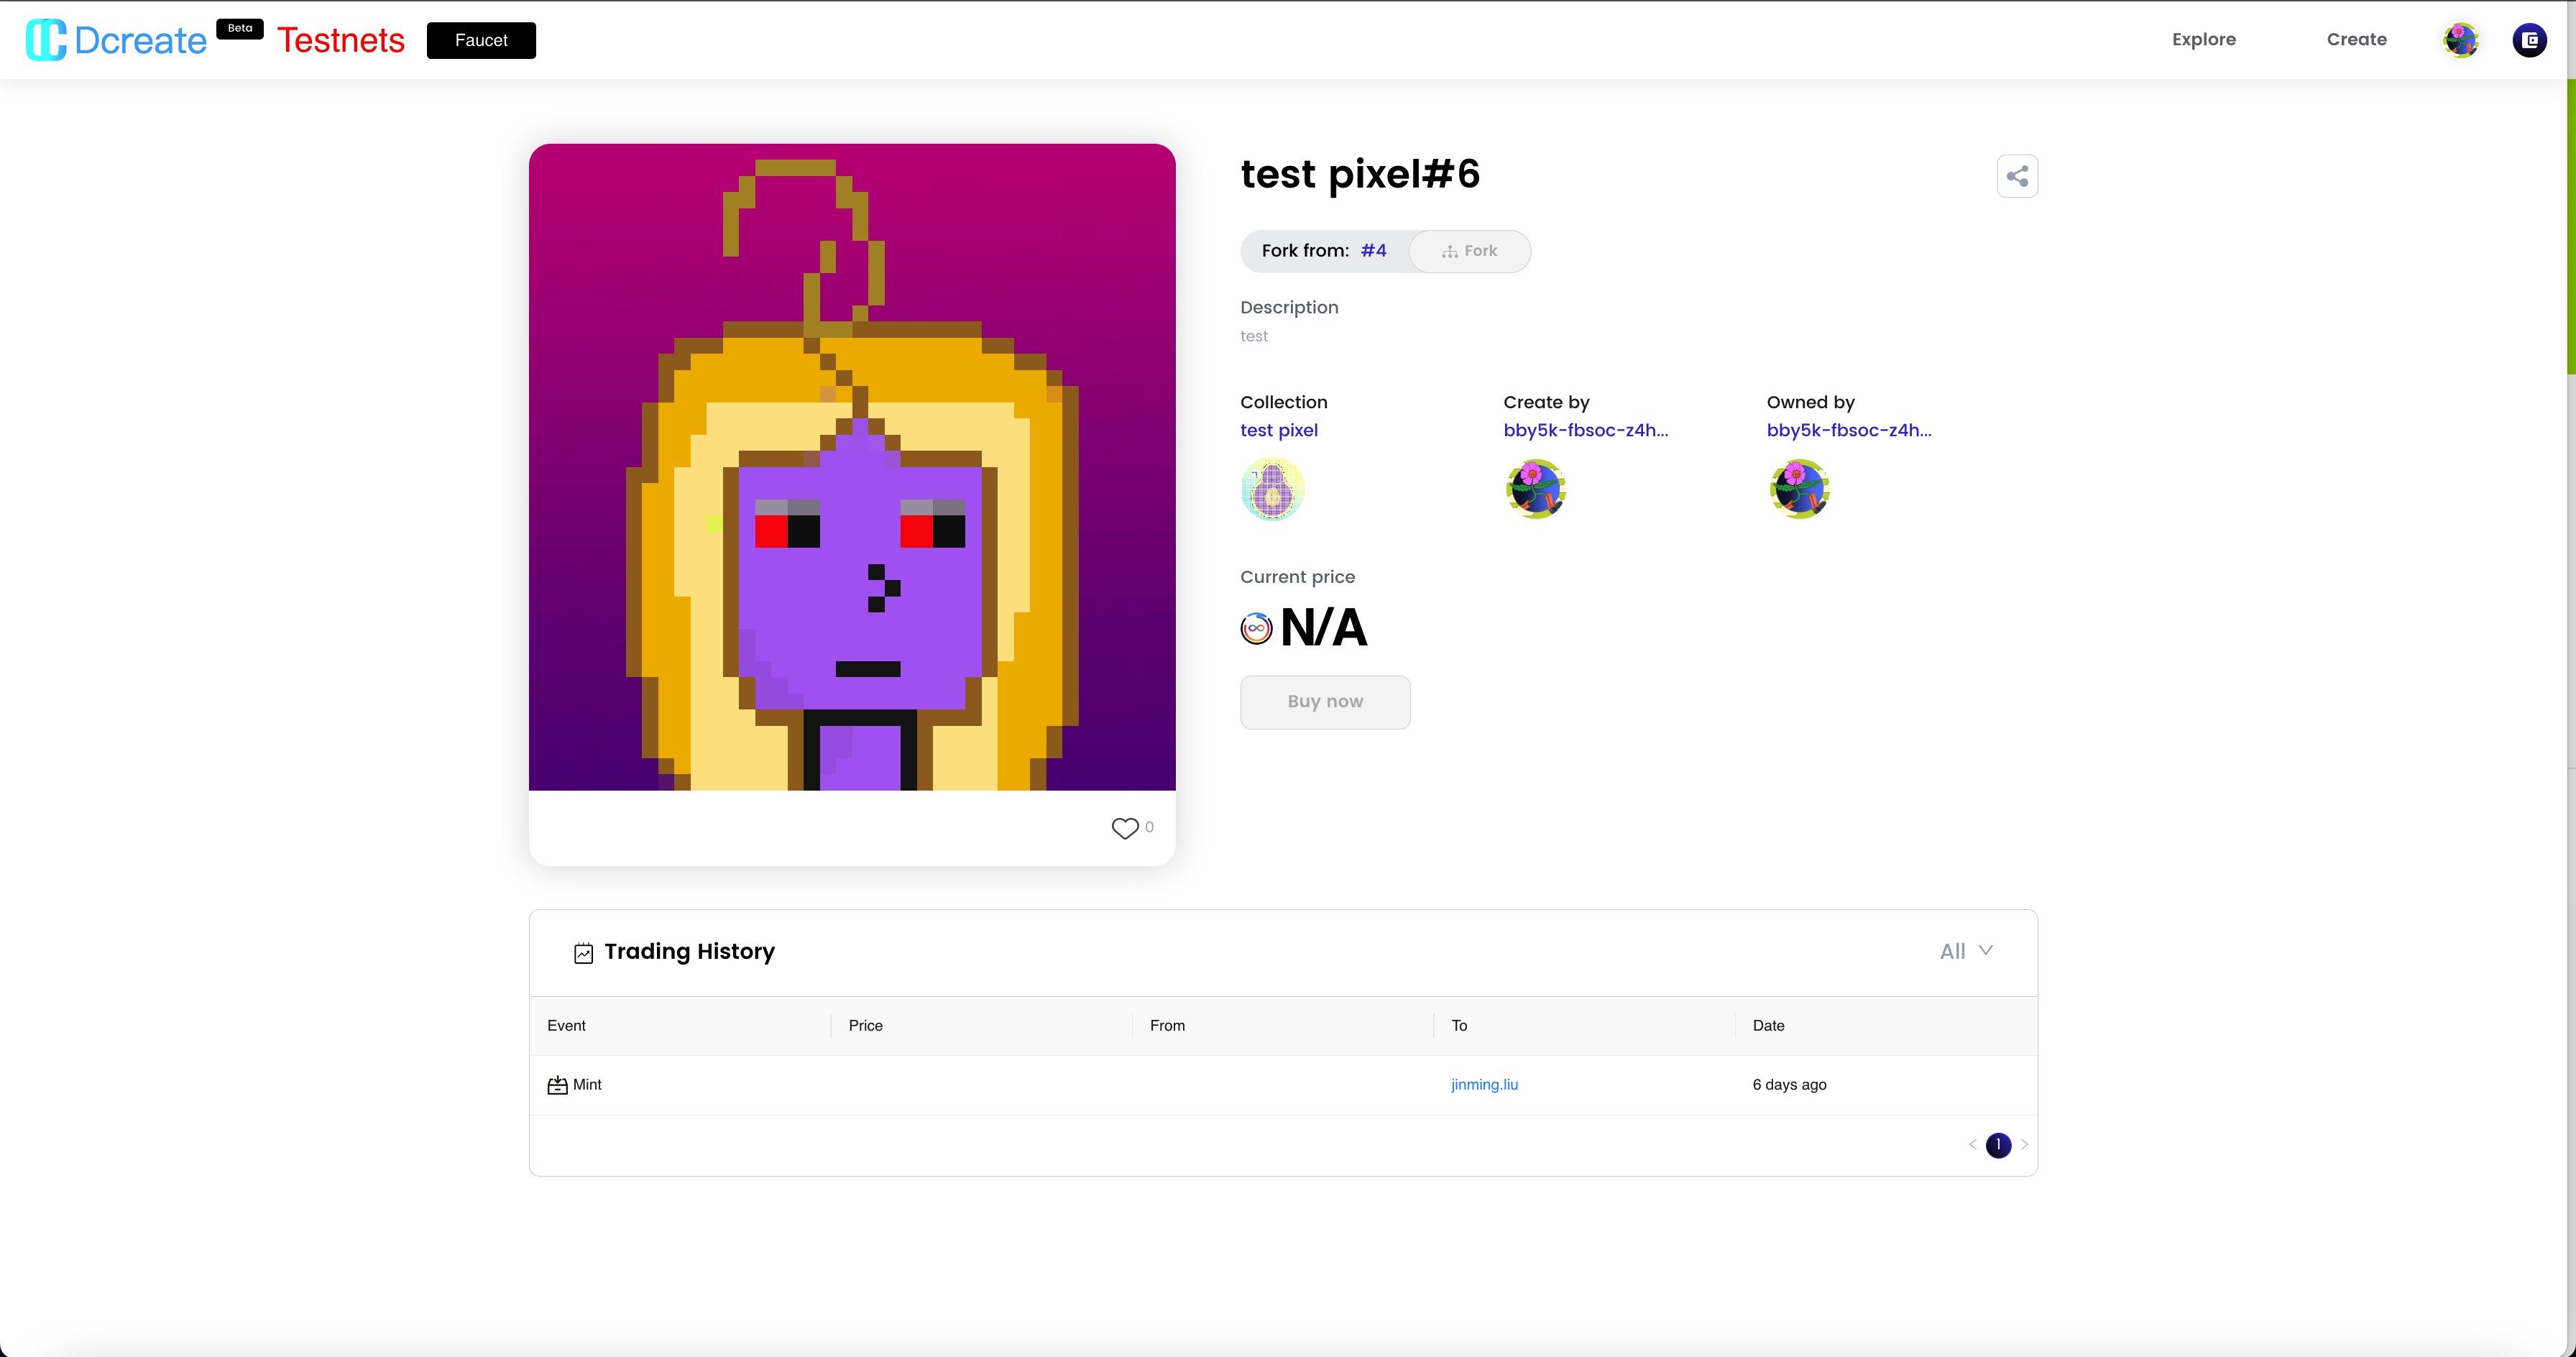Image resolution: width=2576 pixels, height=1357 pixels.
Task: Click the Faucet button
Action: (481, 40)
